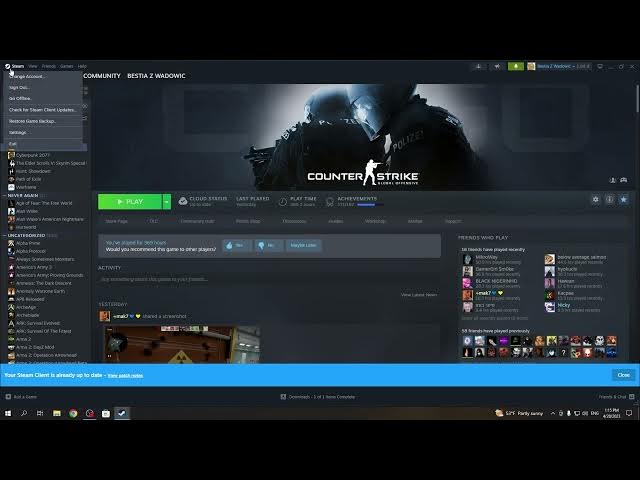Screen dimensions: 640x480
Task: Click the Steam taskbar icon
Action: click(x=122, y=413)
